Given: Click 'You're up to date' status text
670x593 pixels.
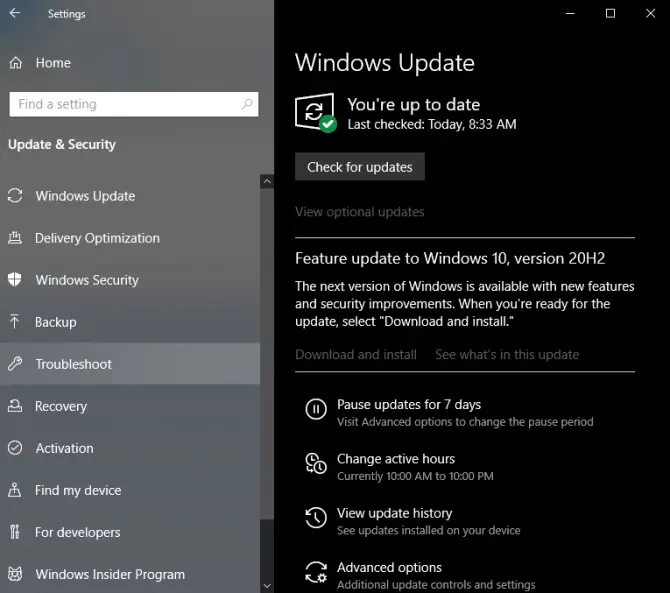Looking at the screenshot, I should pyautogui.click(x=413, y=104).
